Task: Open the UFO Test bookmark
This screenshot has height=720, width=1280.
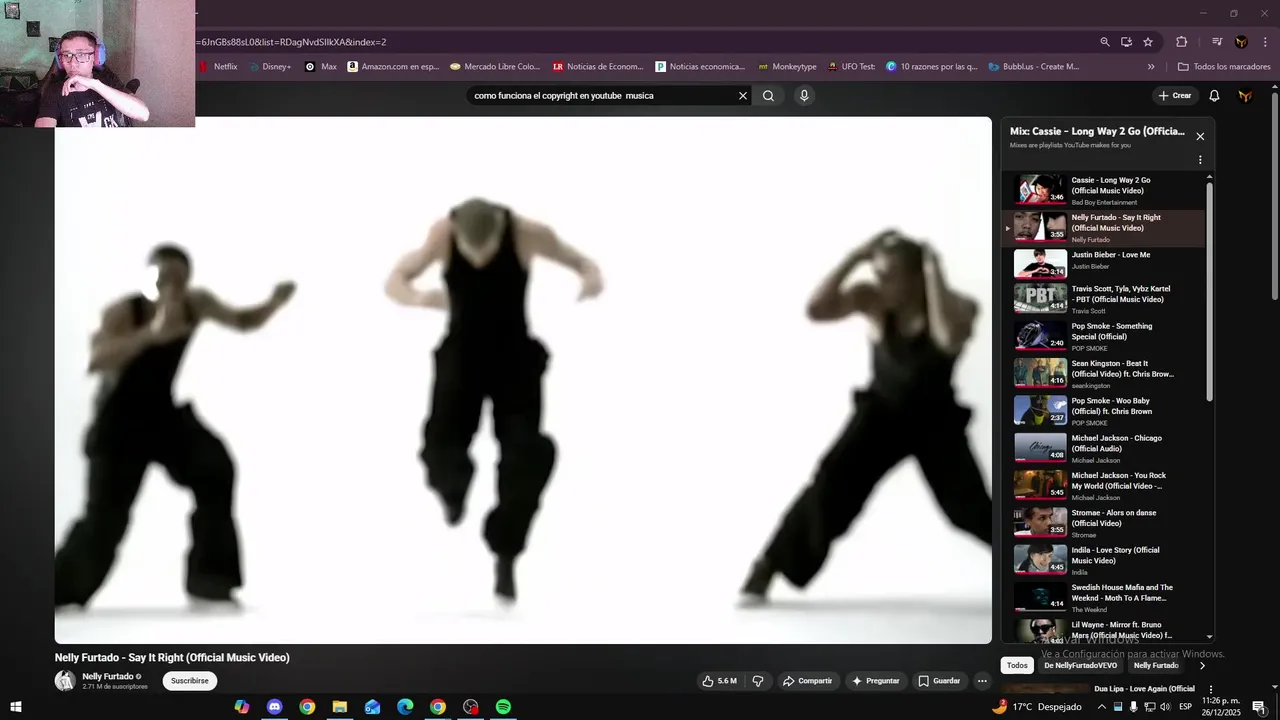Action: coord(851,67)
